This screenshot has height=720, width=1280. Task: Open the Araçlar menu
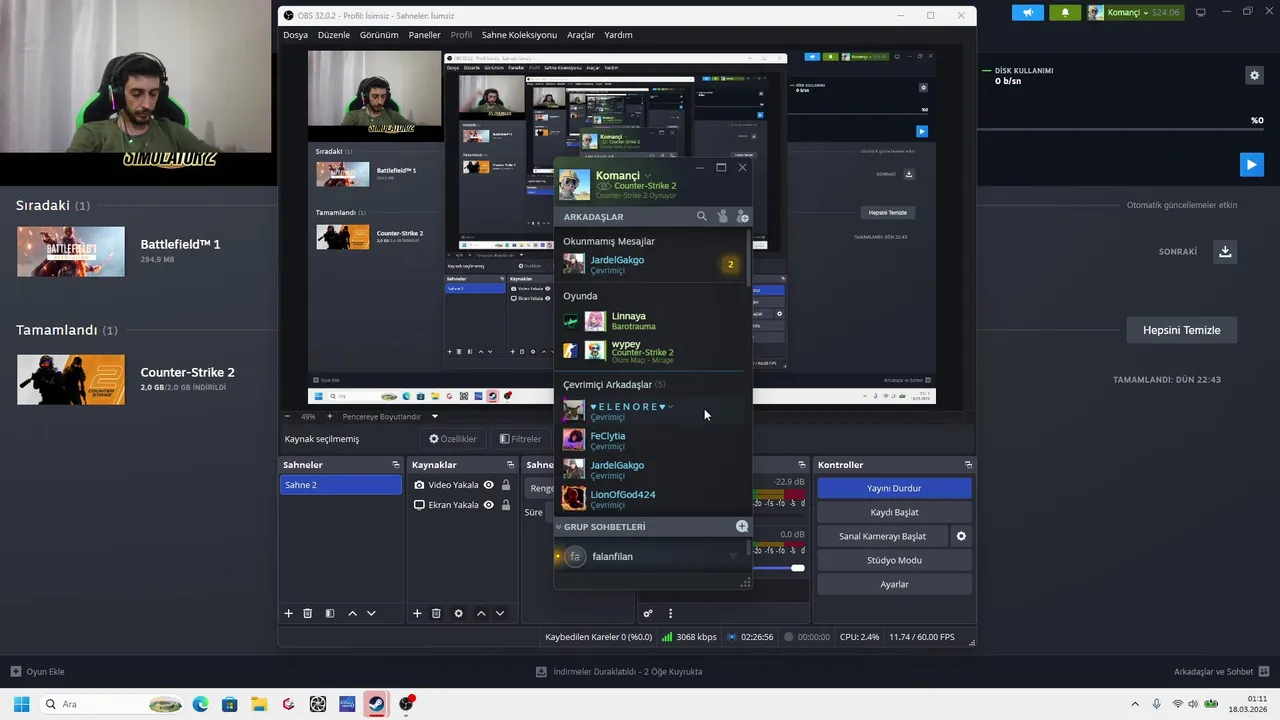click(581, 35)
